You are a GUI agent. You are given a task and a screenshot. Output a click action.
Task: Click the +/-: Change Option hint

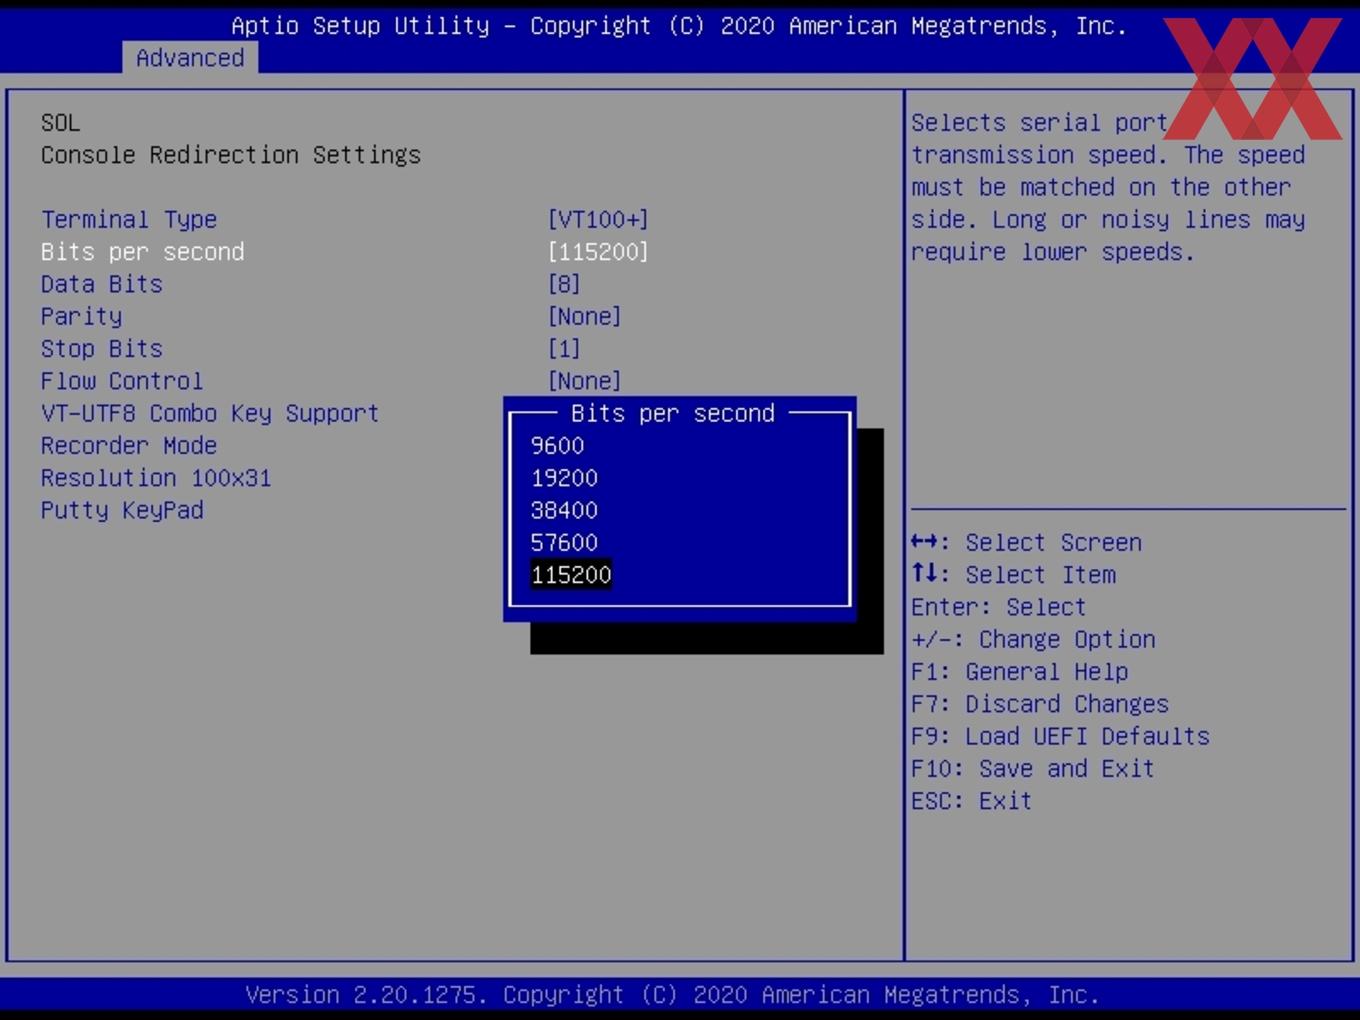tap(1033, 640)
